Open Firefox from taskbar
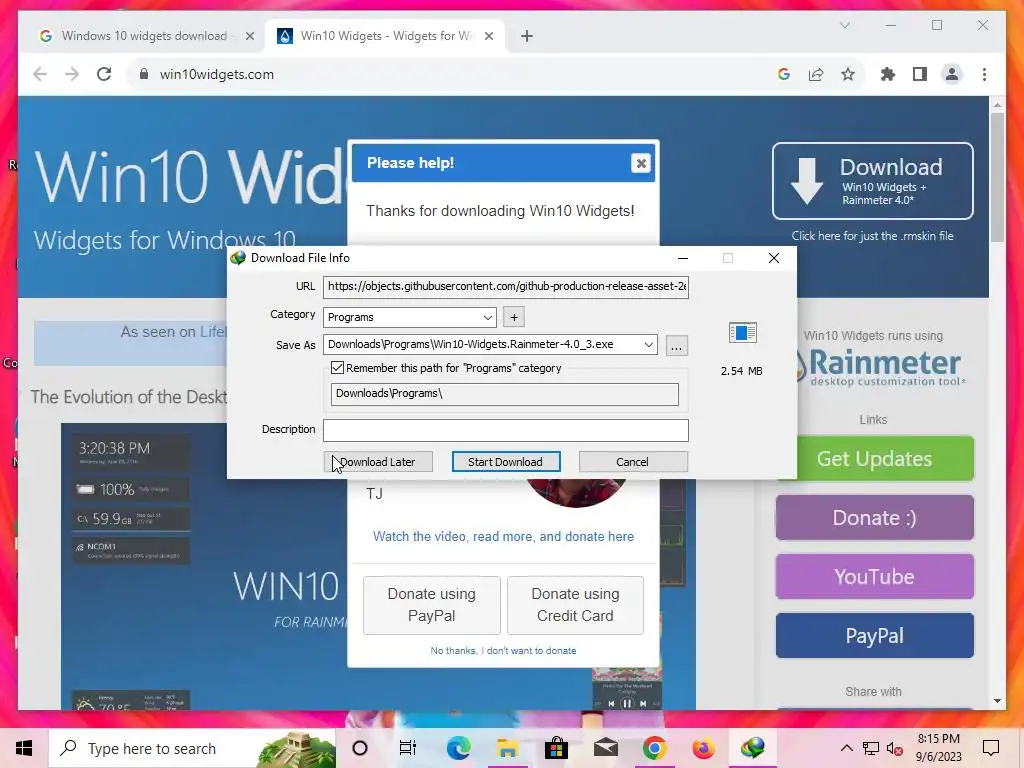The image size is (1024, 768). [x=703, y=748]
